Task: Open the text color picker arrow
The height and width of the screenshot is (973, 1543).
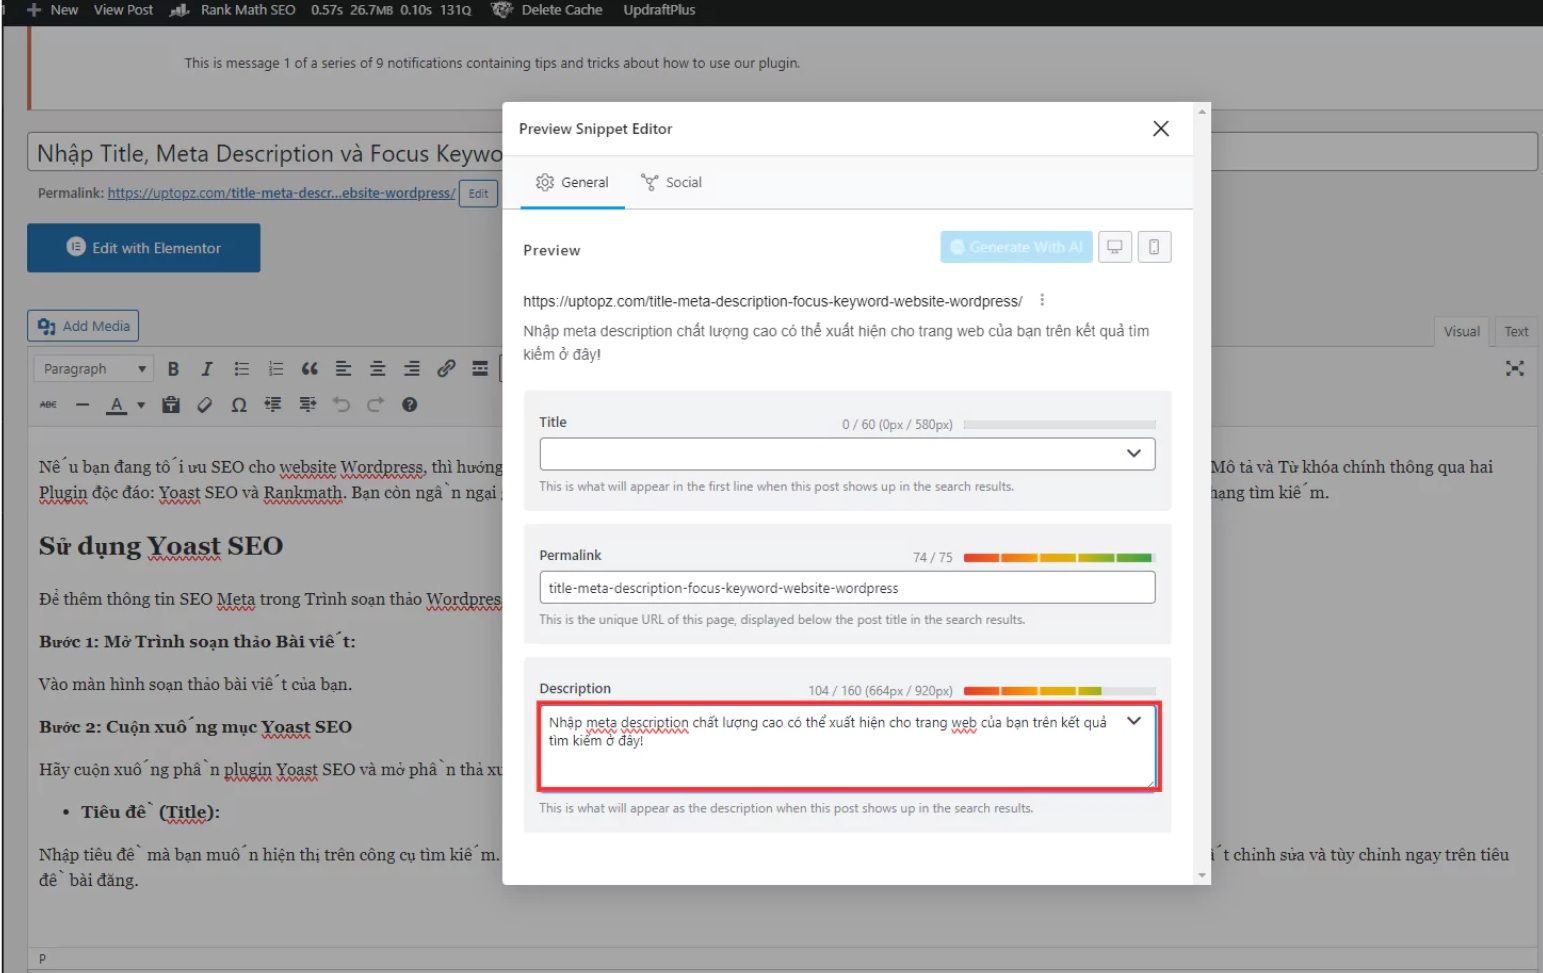Action: pos(141,405)
